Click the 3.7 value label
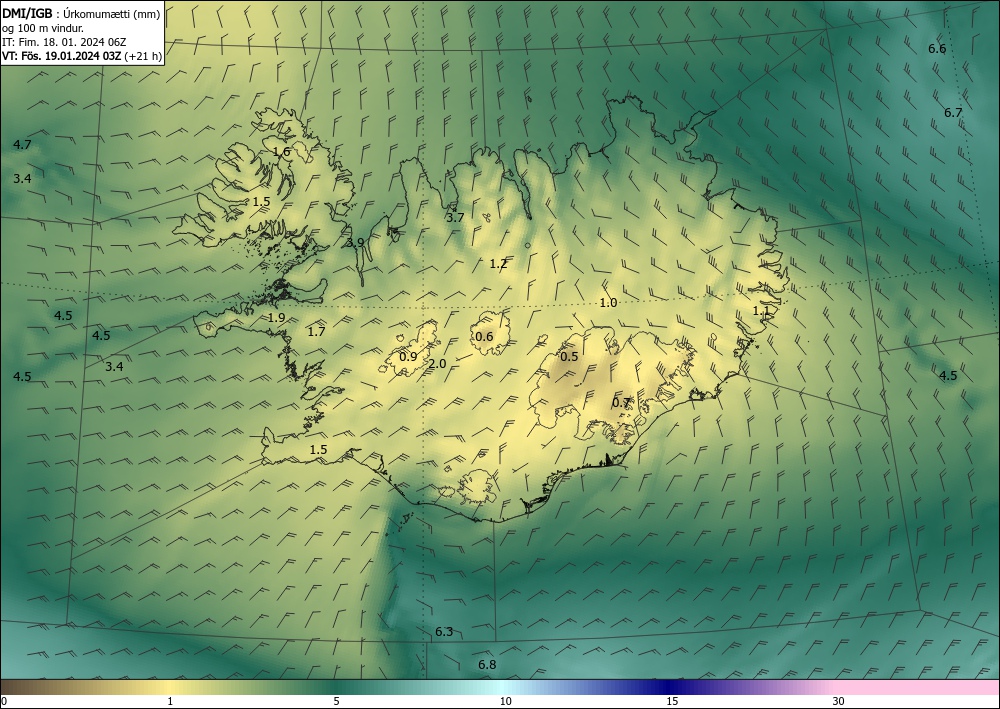Viewport: 1000px width, 709px height. (455, 217)
